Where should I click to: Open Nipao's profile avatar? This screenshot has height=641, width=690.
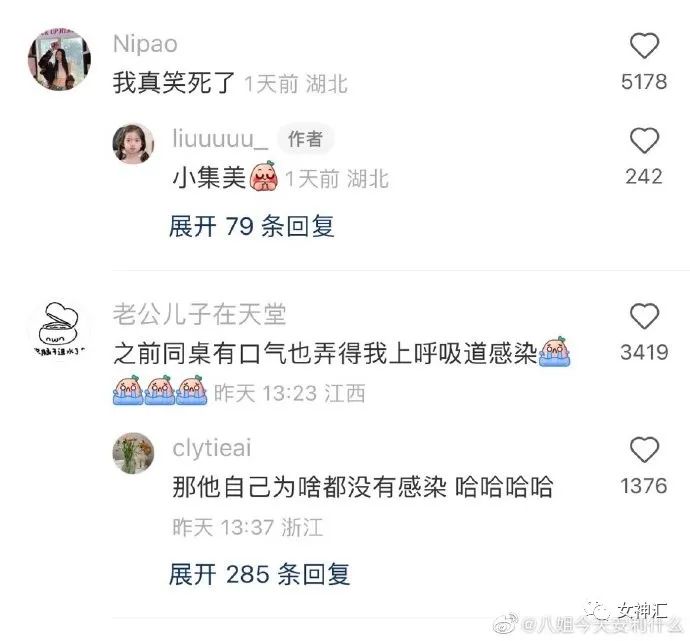(59, 59)
